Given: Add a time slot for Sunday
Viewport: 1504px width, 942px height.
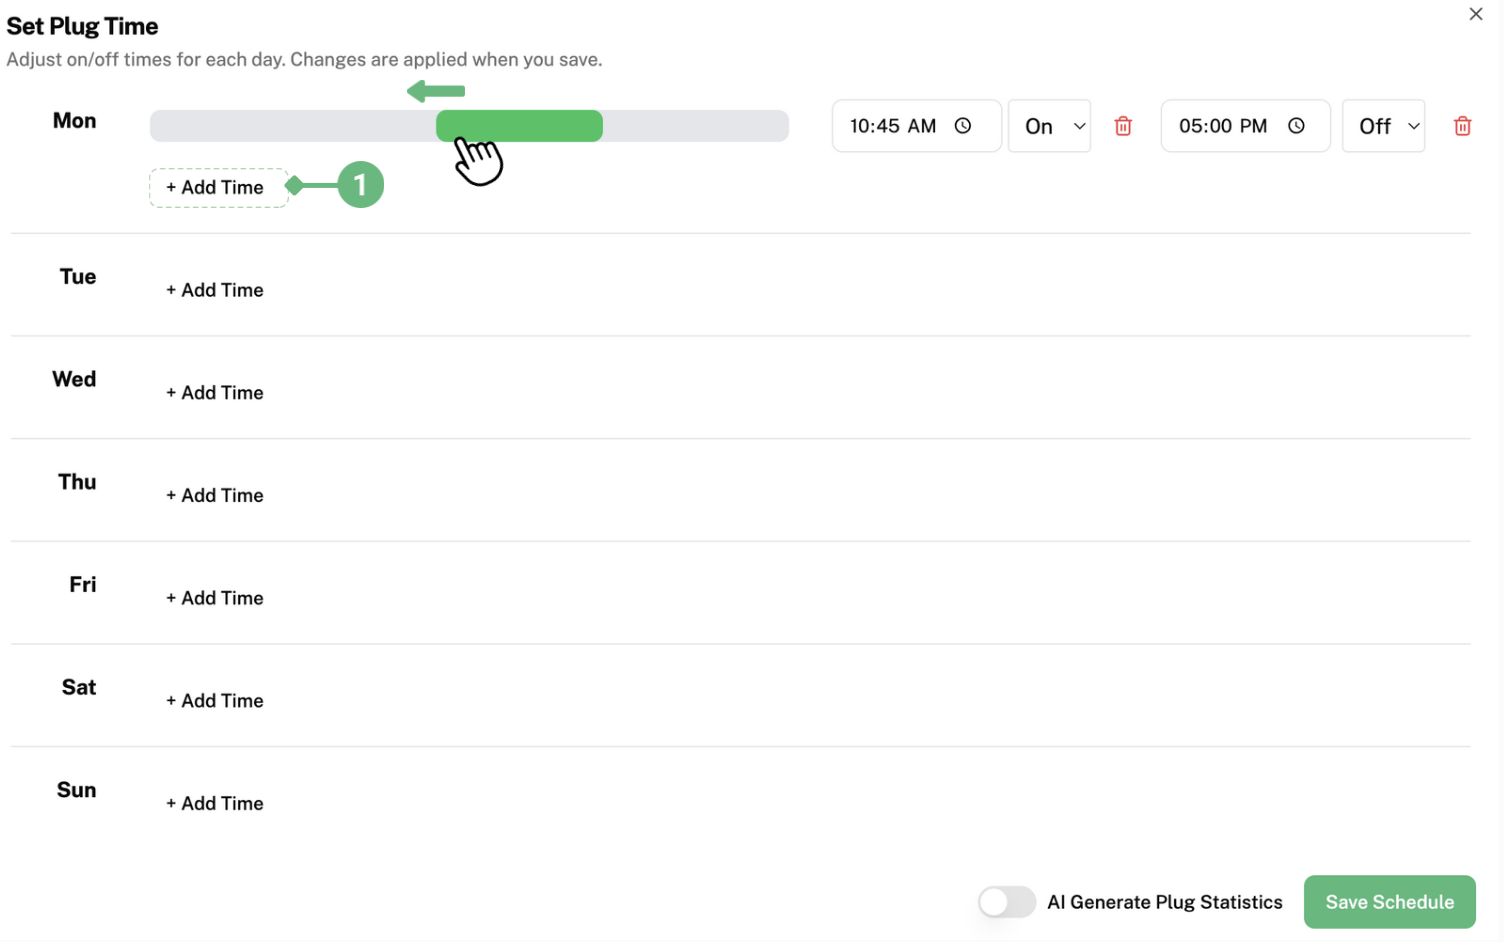Looking at the screenshot, I should pos(216,804).
